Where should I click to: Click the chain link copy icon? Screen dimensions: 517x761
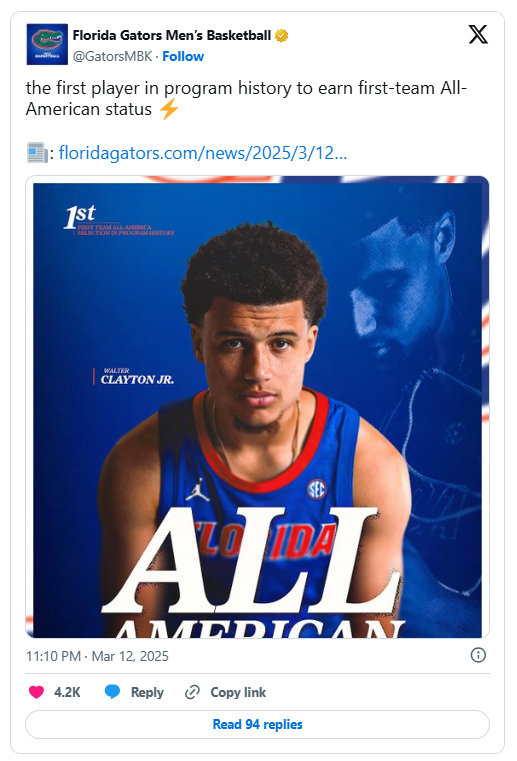tap(192, 692)
